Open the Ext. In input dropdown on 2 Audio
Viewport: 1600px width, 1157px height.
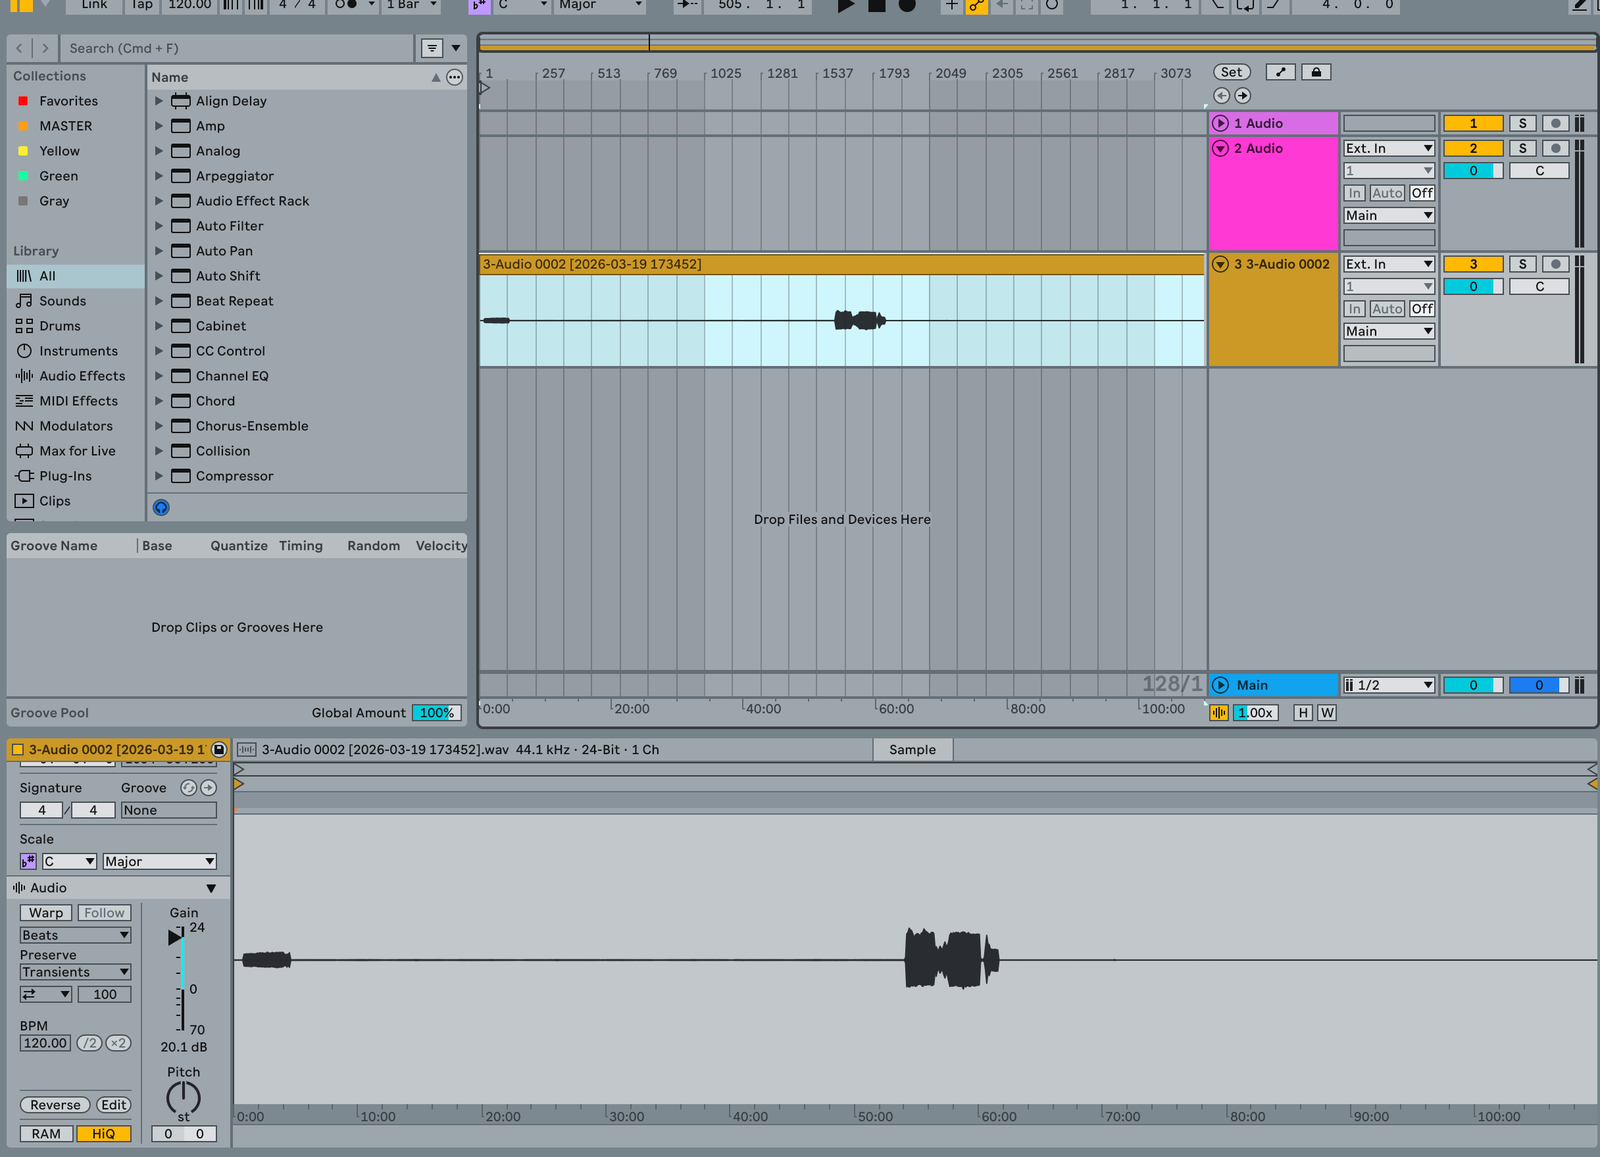tap(1389, 148)
